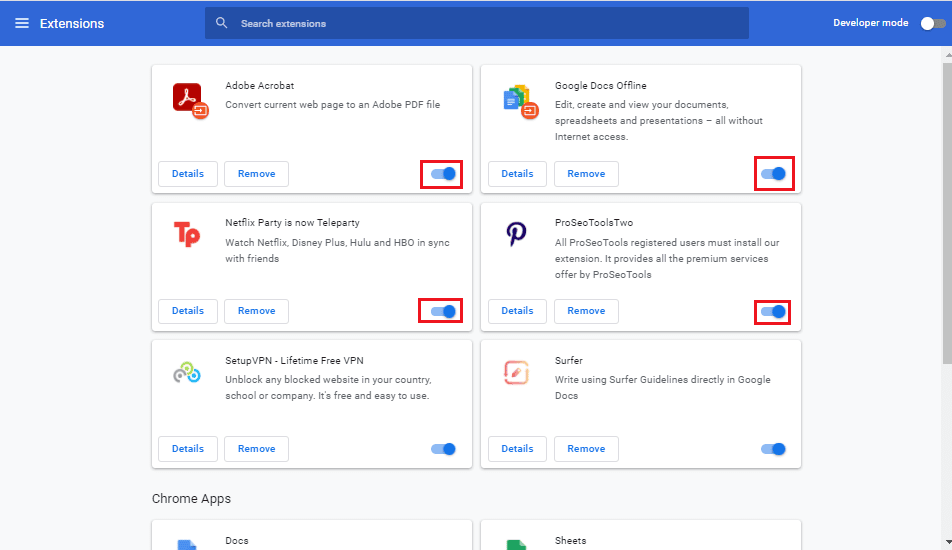Disable SetupVPN extension toggle
Viewport: 952px width, 550px height.
coord(443,449)
